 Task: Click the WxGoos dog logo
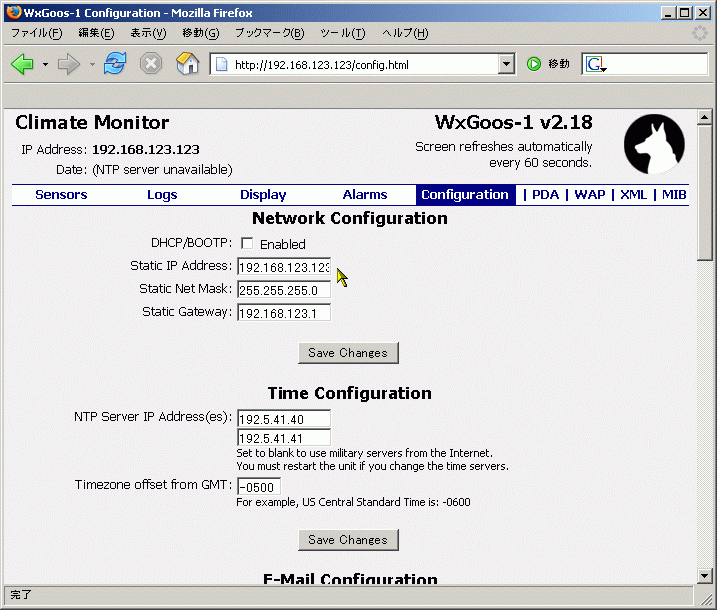[x=654, y=144]
